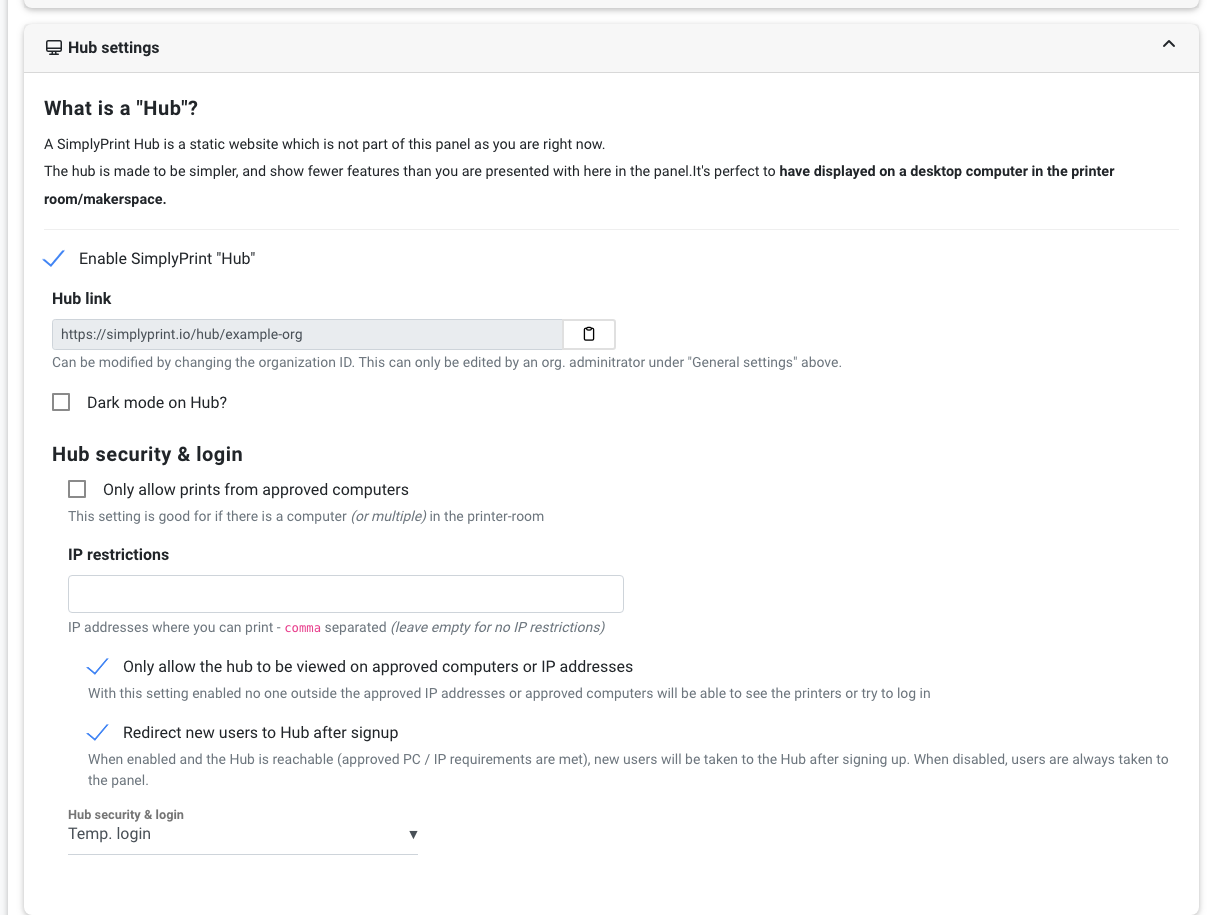Copy the Hub link with clipboard icon

(589, 334)
